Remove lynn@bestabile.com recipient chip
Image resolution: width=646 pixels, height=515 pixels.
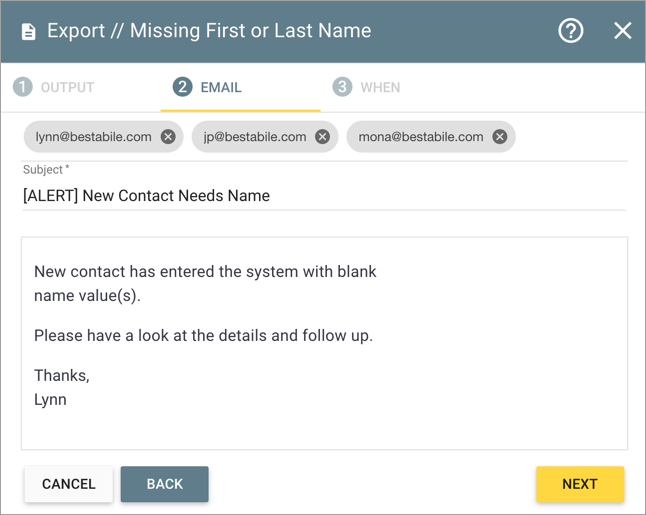[168, 137]
